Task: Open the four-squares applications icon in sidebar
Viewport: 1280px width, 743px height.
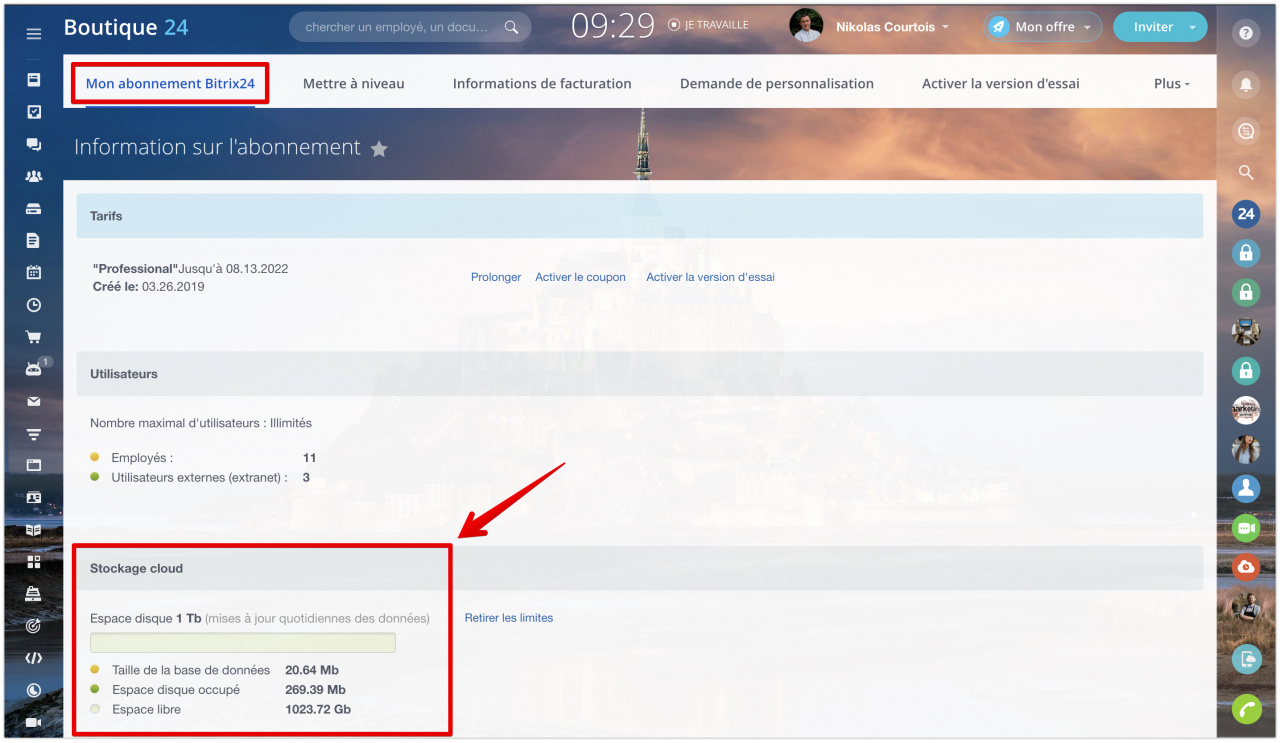Action: [33, 562]
